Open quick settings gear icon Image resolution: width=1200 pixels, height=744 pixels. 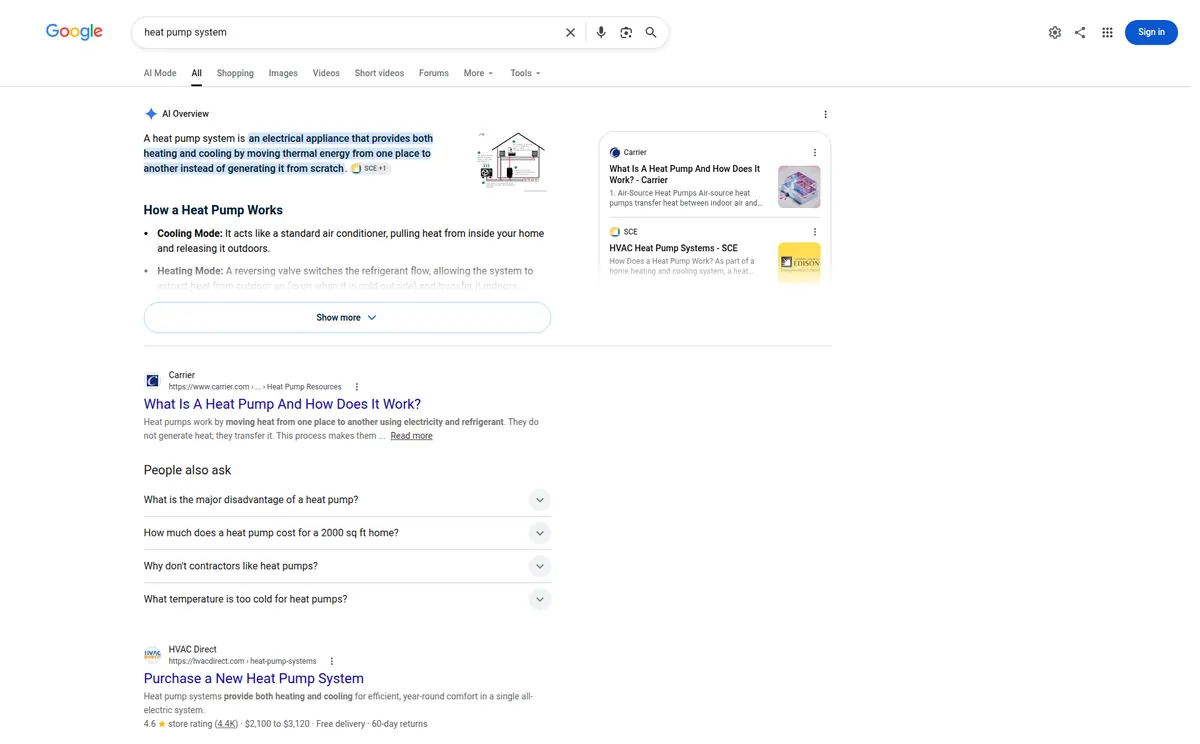coord(1055,32)
